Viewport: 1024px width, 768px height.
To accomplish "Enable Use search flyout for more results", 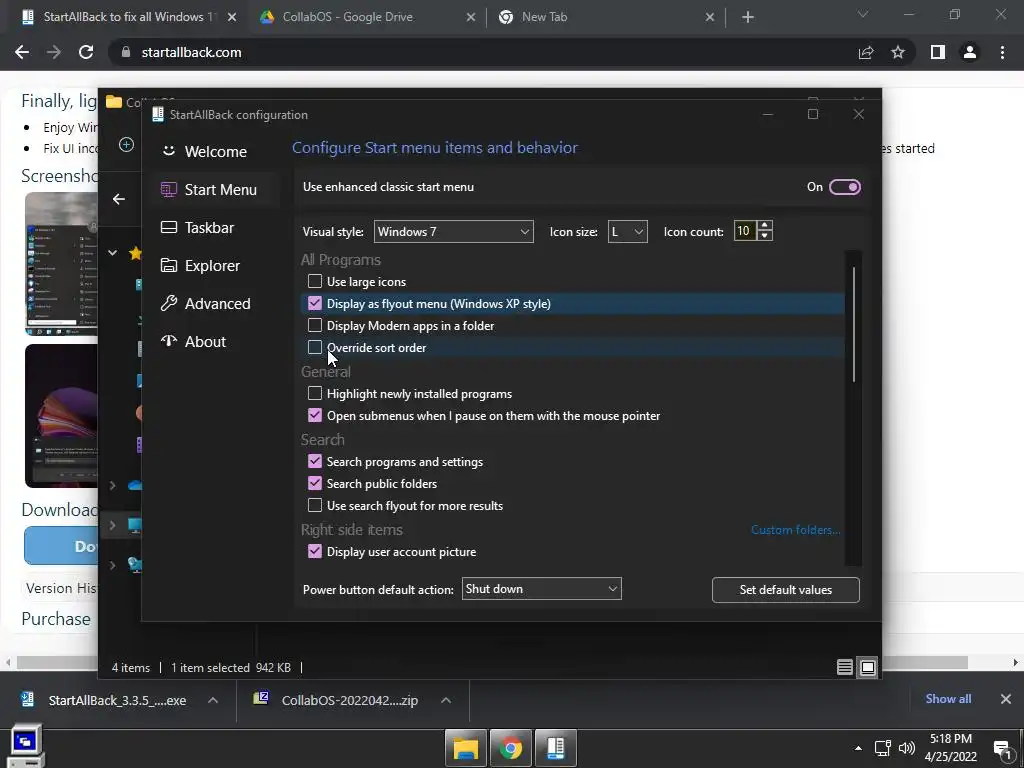I will coord(315,505).
